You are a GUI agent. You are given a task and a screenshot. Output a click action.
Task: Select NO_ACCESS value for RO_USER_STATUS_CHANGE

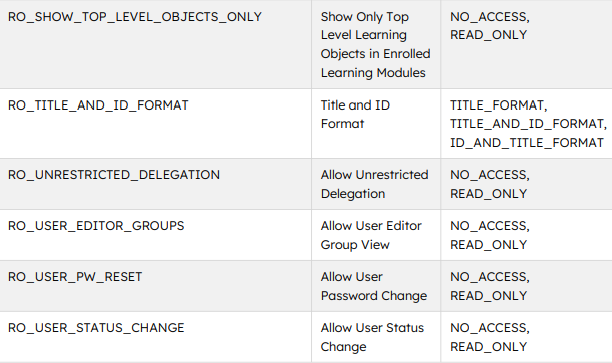tap(487, 328)
